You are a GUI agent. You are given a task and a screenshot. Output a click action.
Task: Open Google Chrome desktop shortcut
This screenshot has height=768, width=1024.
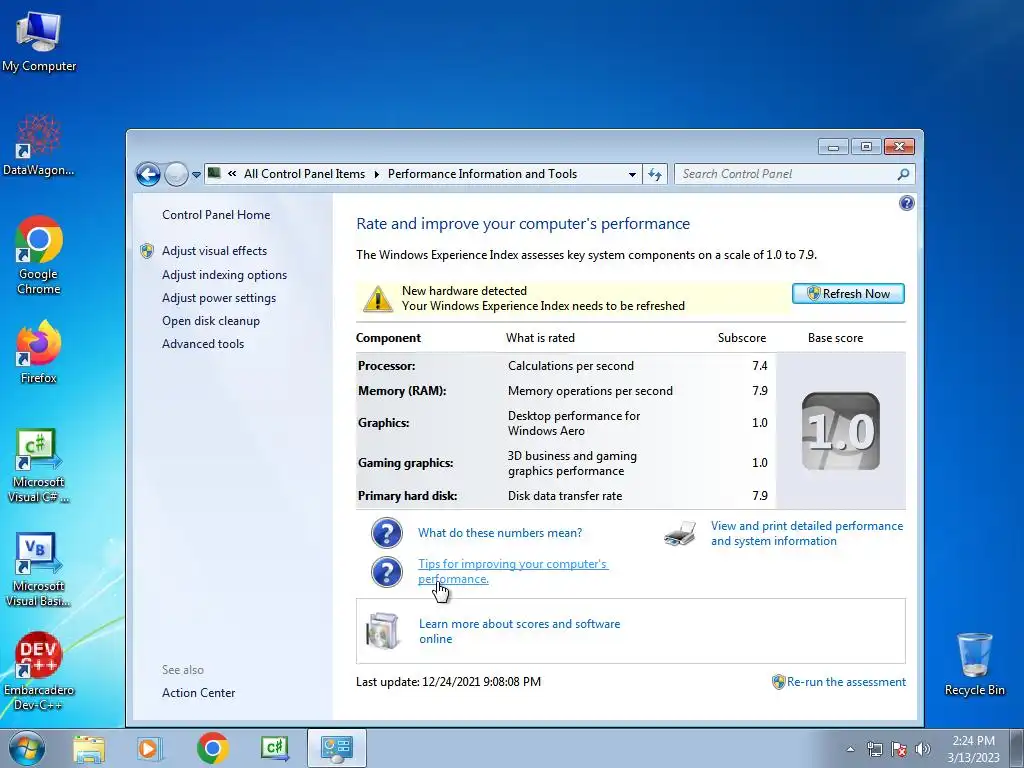pos(39,255)
